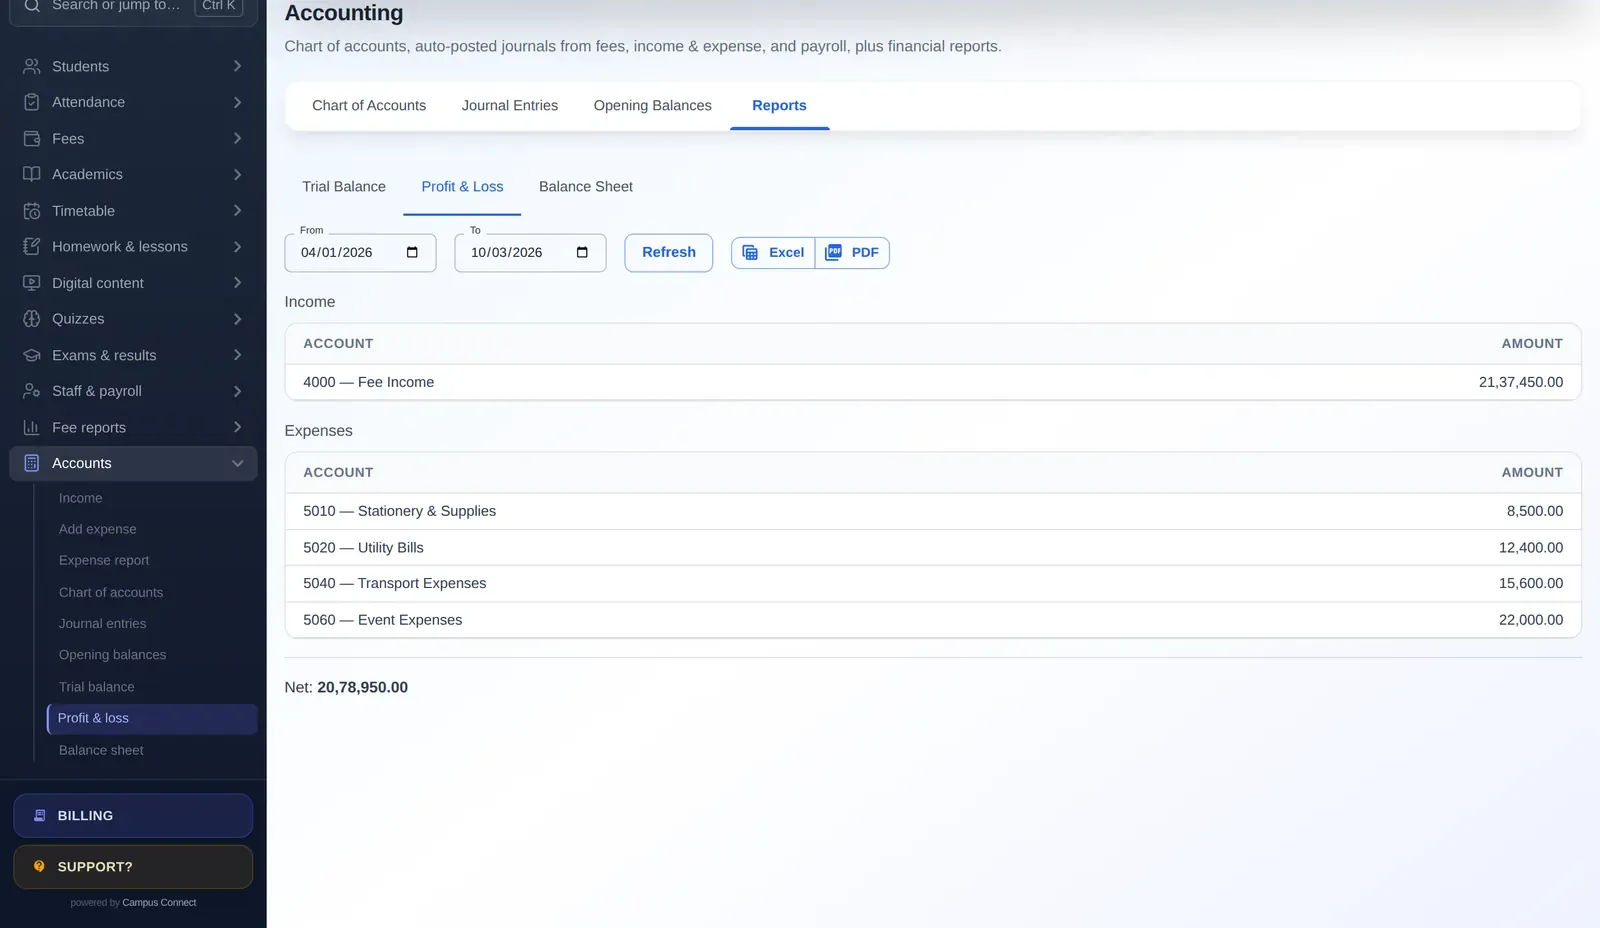
Task: Click the Quizzes icon in sidebar
Action: pyautogui.click(x=32, y=319)
